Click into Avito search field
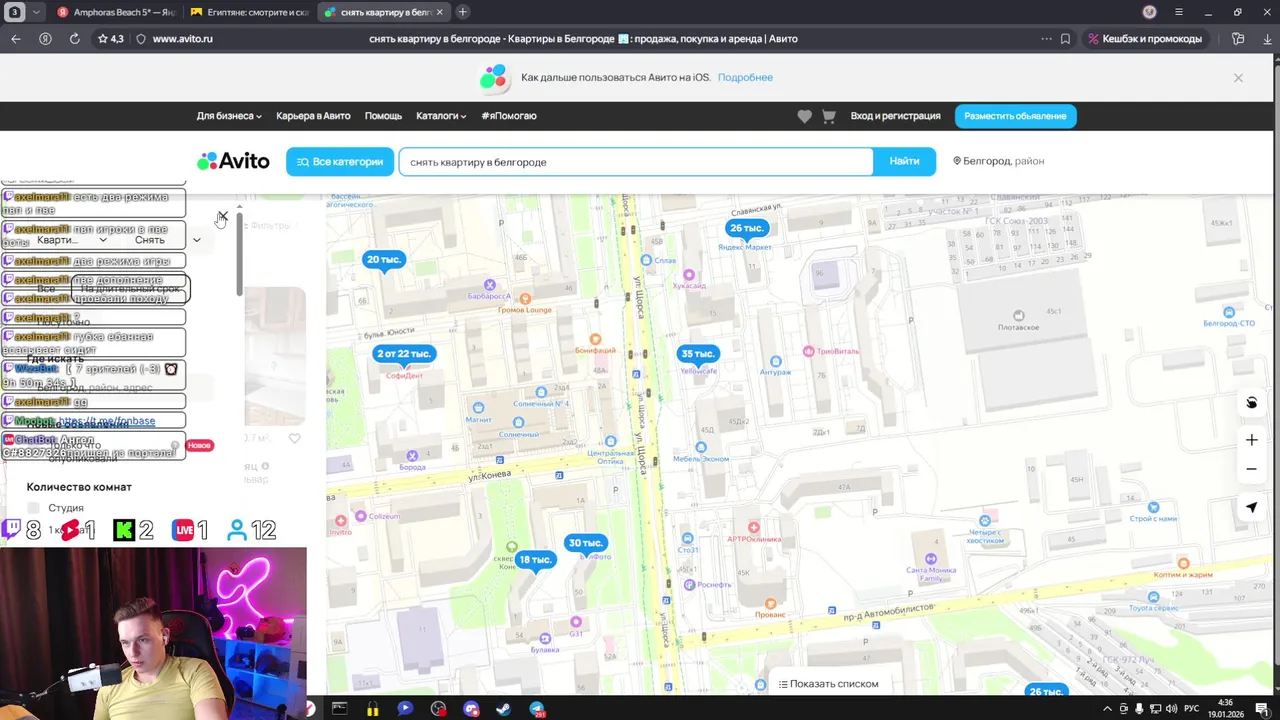 (636, 162)
